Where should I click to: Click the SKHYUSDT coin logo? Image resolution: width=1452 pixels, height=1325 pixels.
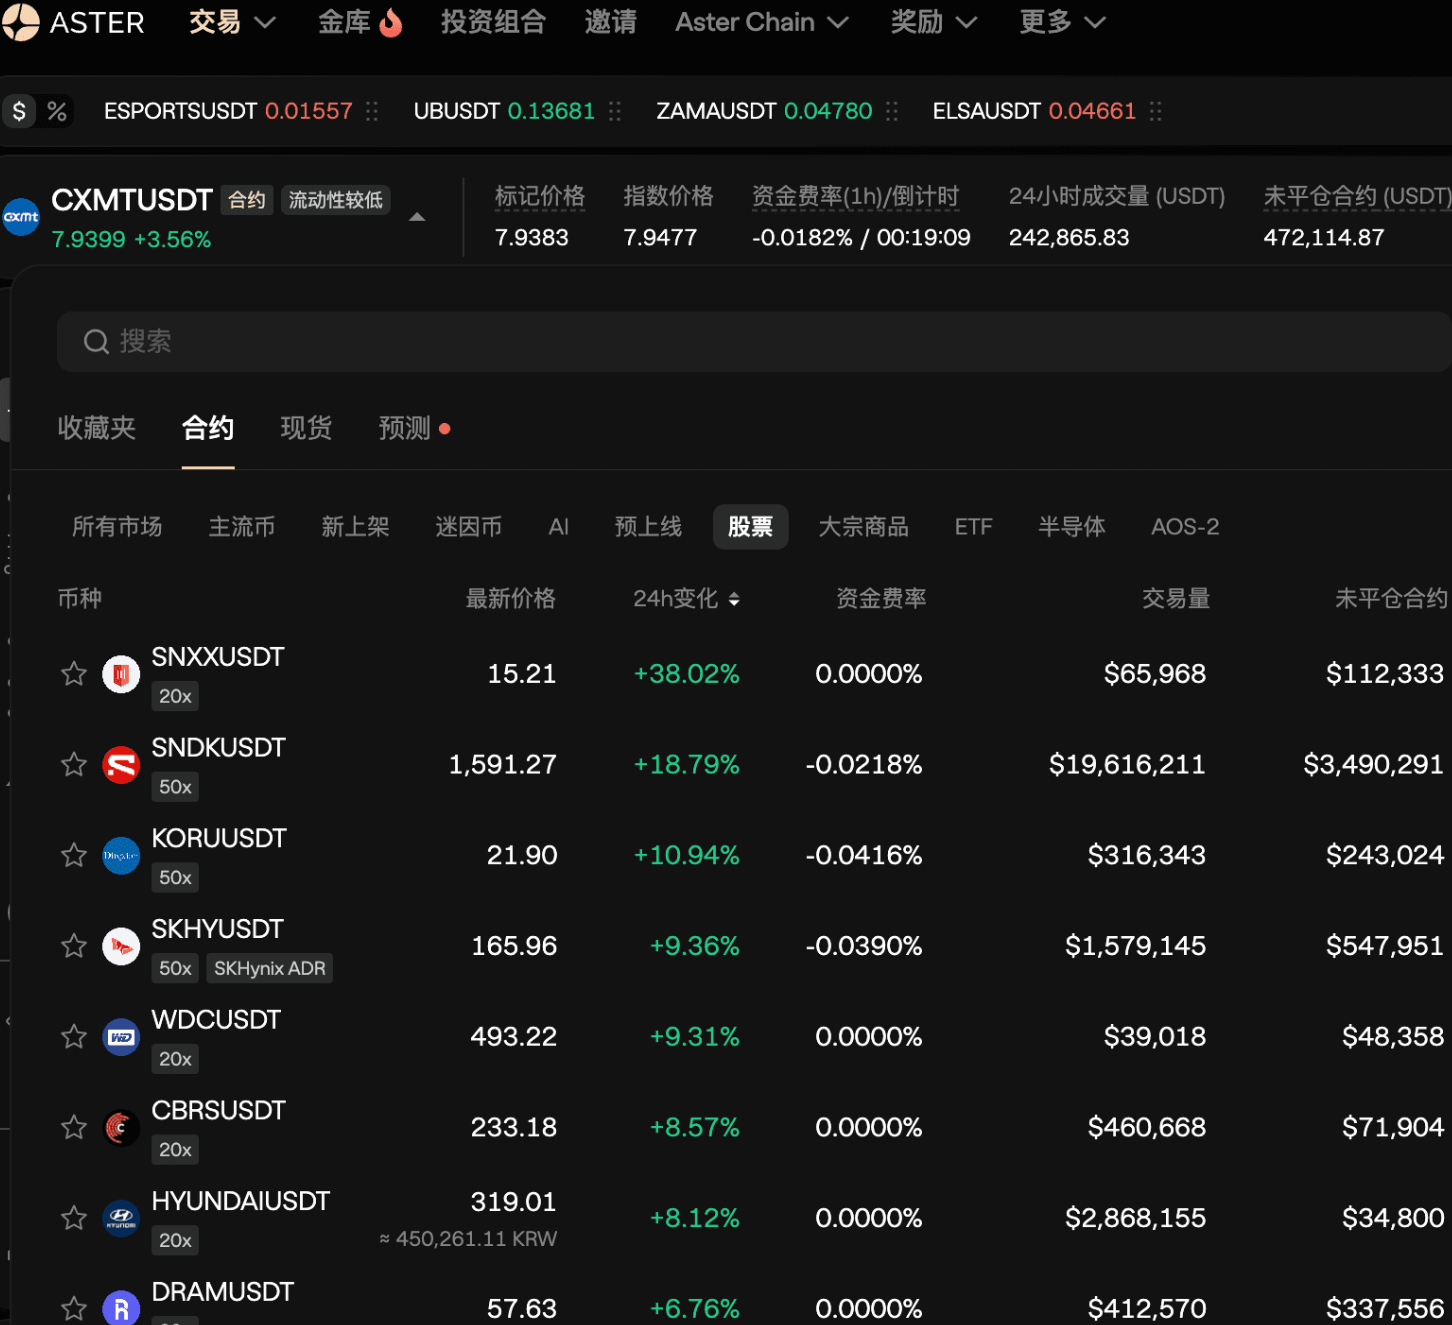tap(121, 946)
